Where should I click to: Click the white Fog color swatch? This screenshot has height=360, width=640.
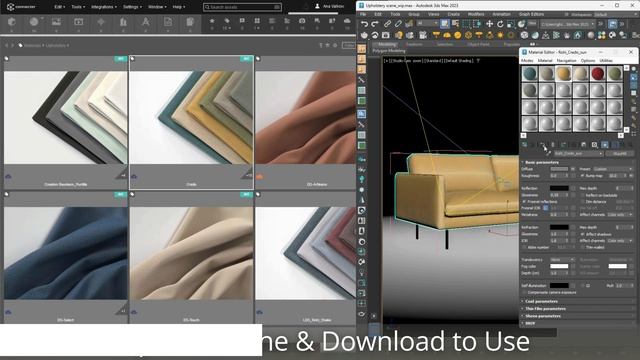coord(559,266)
